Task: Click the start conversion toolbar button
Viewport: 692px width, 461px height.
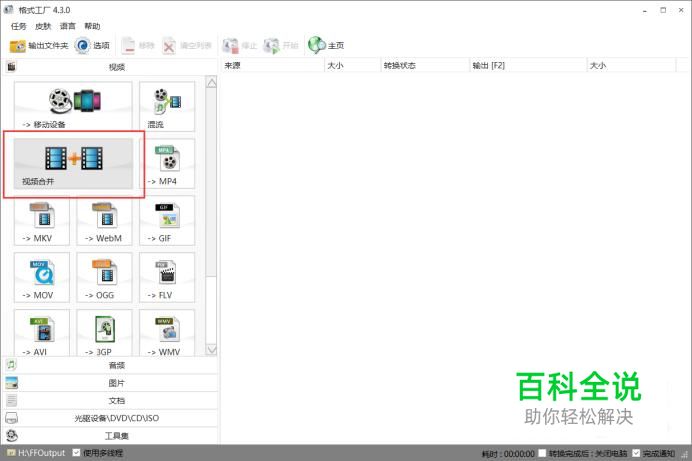Action: [281, 45]
